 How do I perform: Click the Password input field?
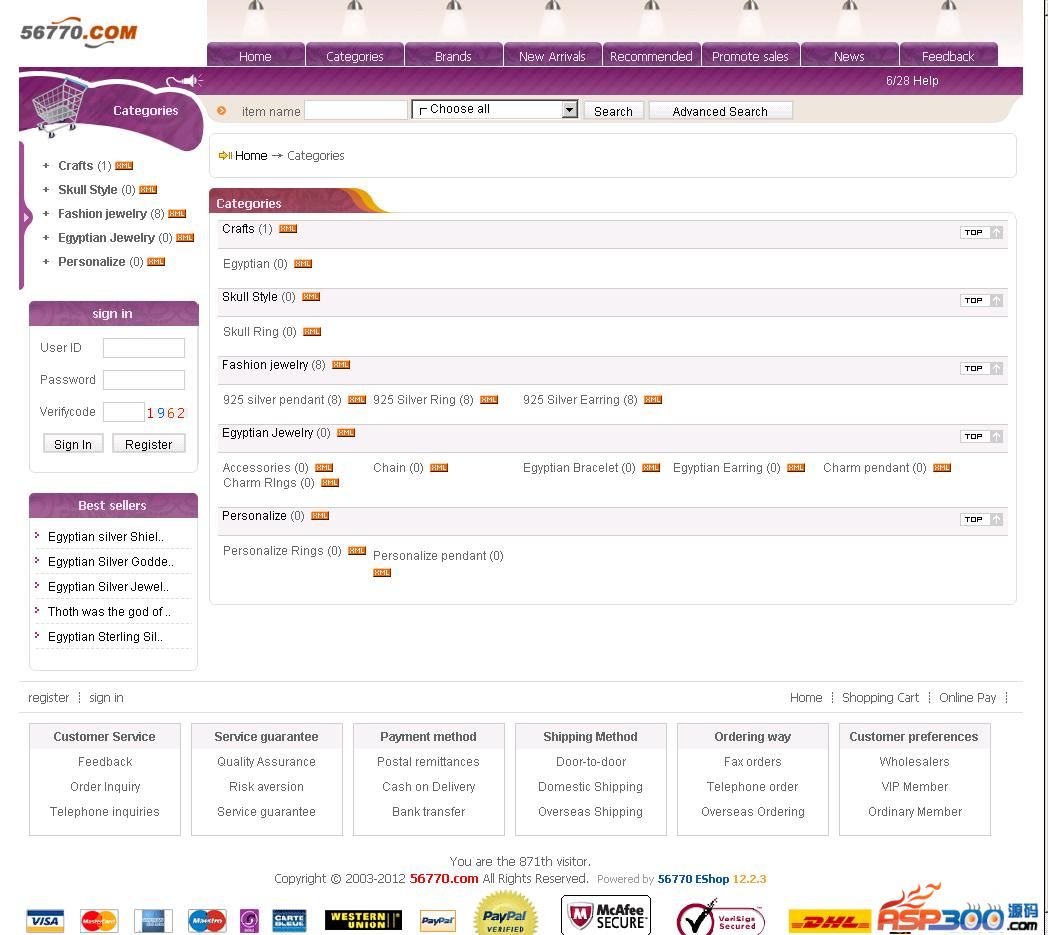click(144, 380)
